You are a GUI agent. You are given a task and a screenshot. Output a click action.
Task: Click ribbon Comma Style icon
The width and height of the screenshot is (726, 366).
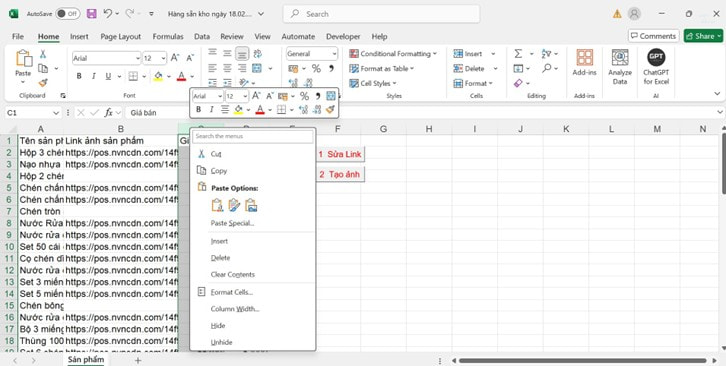click(x=331, y=69)
